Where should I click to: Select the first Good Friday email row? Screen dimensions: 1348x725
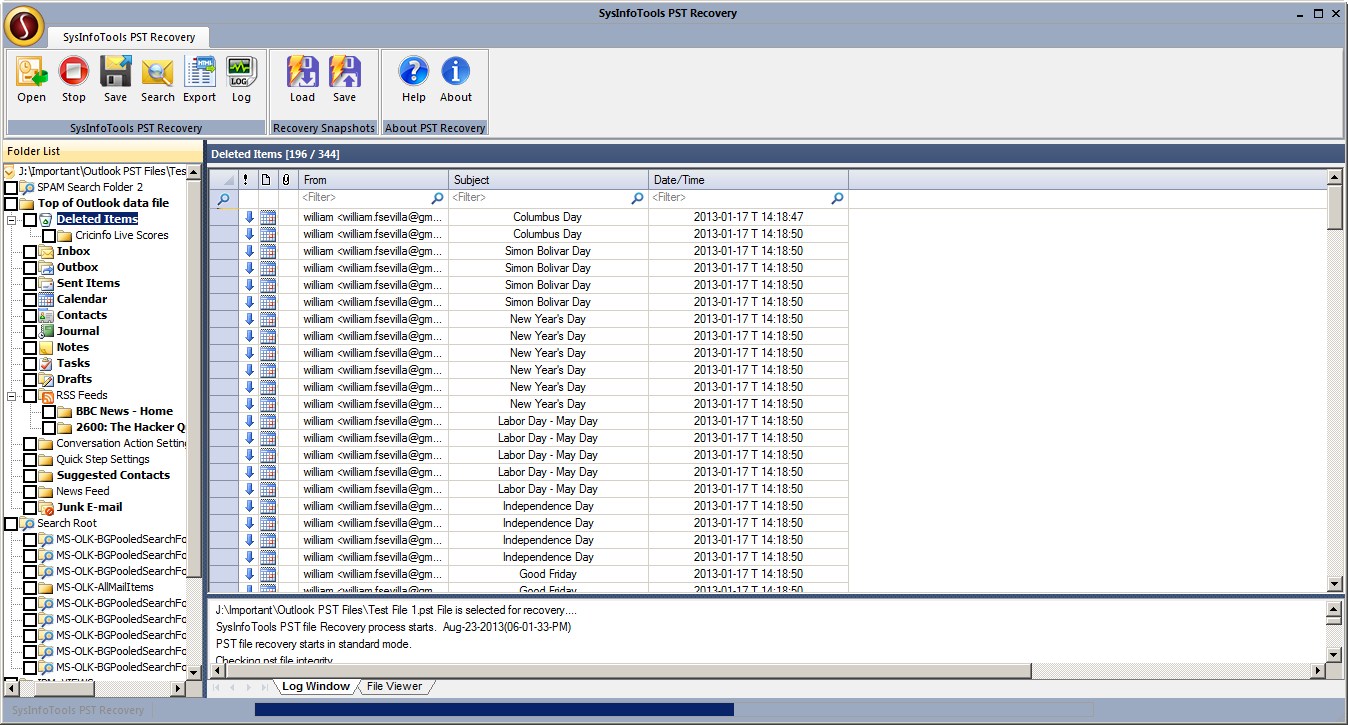tap(528, 574)
